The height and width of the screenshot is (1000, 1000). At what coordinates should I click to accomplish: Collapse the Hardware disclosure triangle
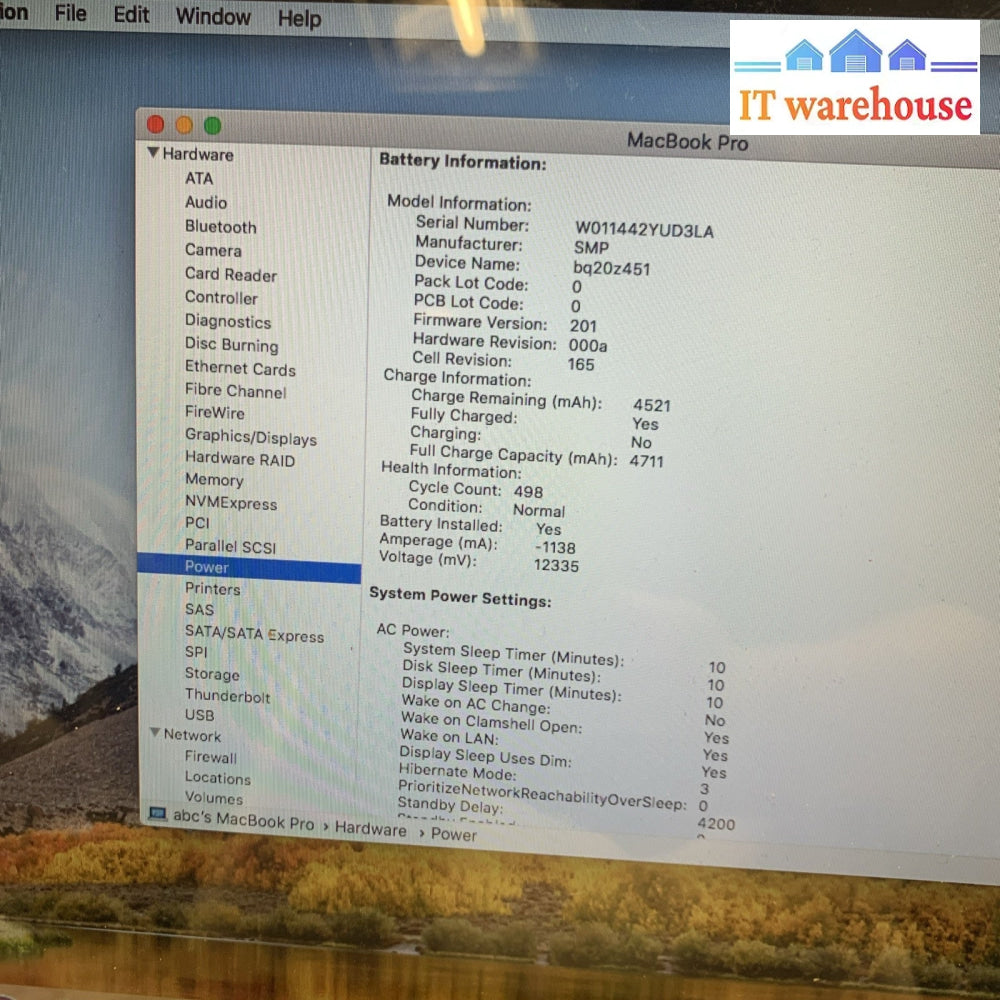153,153
